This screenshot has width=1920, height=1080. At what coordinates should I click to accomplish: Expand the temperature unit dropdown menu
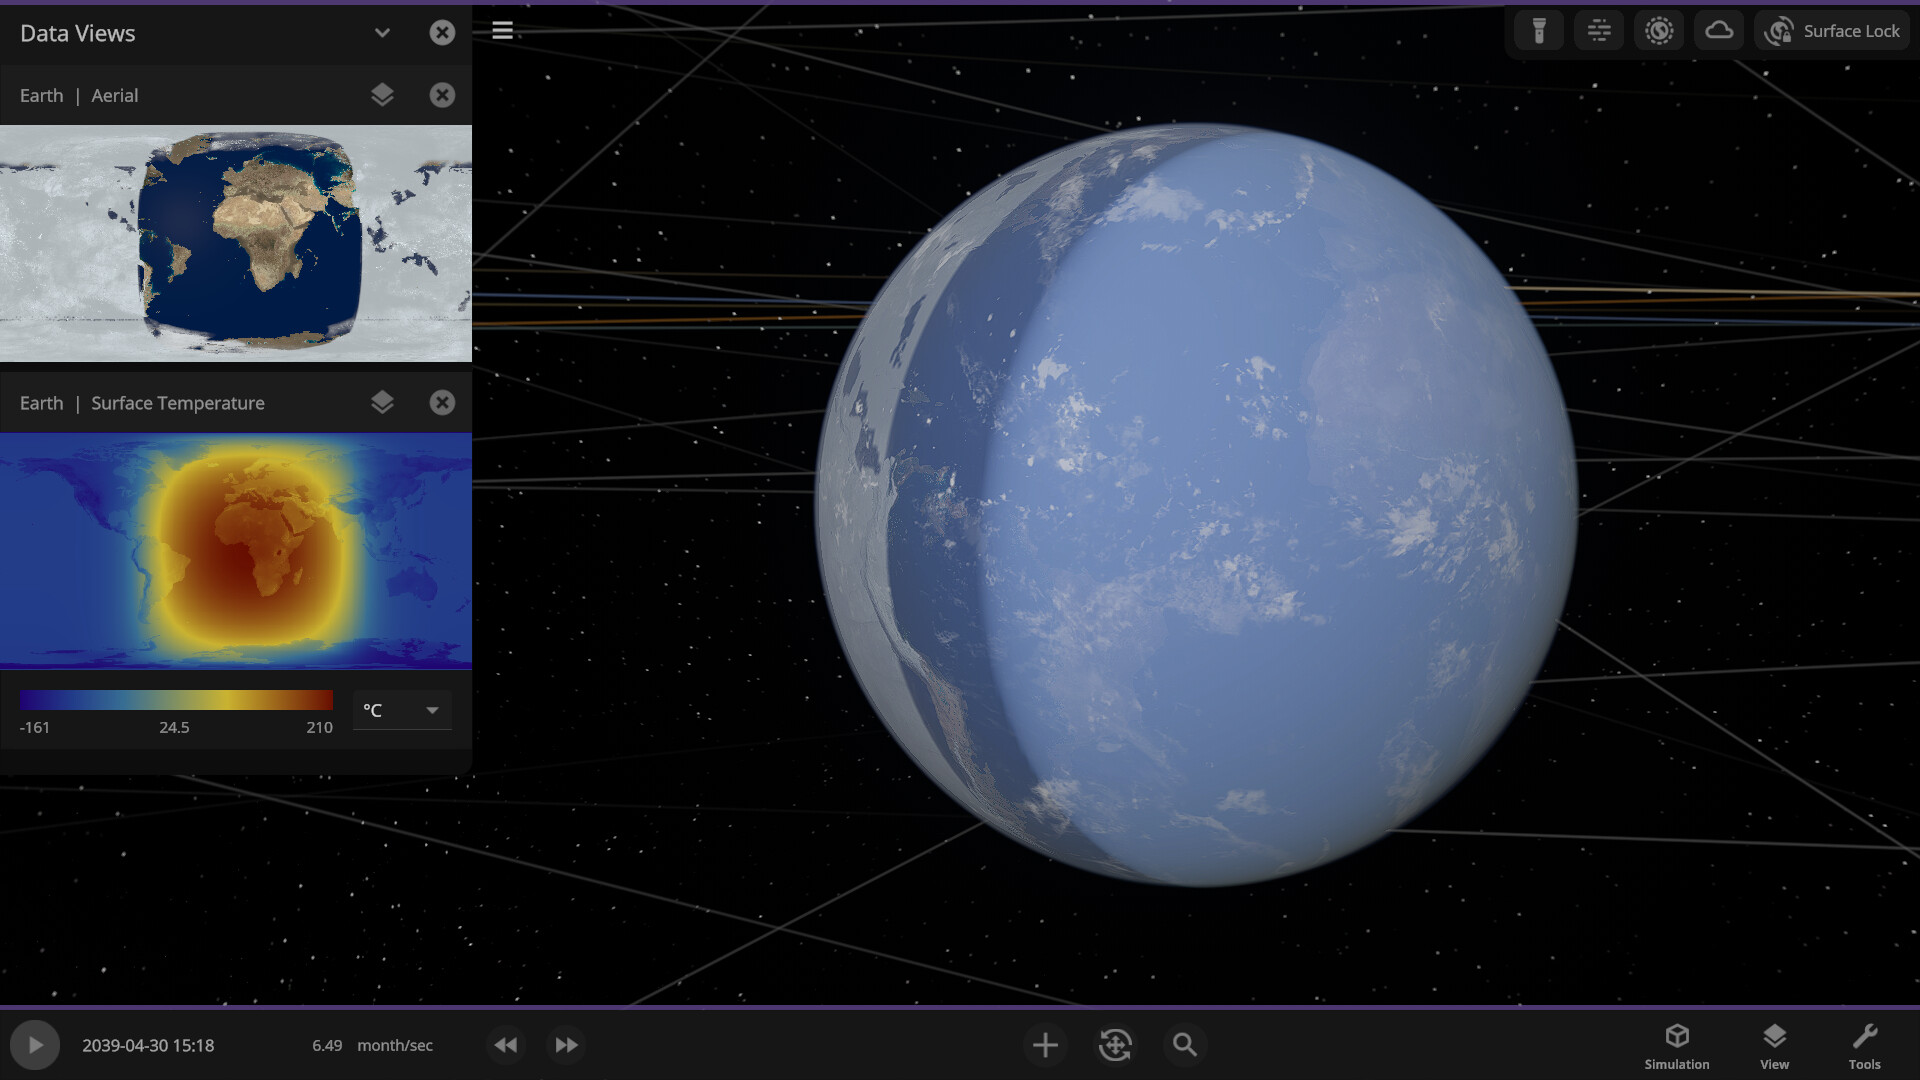[431, 711]
